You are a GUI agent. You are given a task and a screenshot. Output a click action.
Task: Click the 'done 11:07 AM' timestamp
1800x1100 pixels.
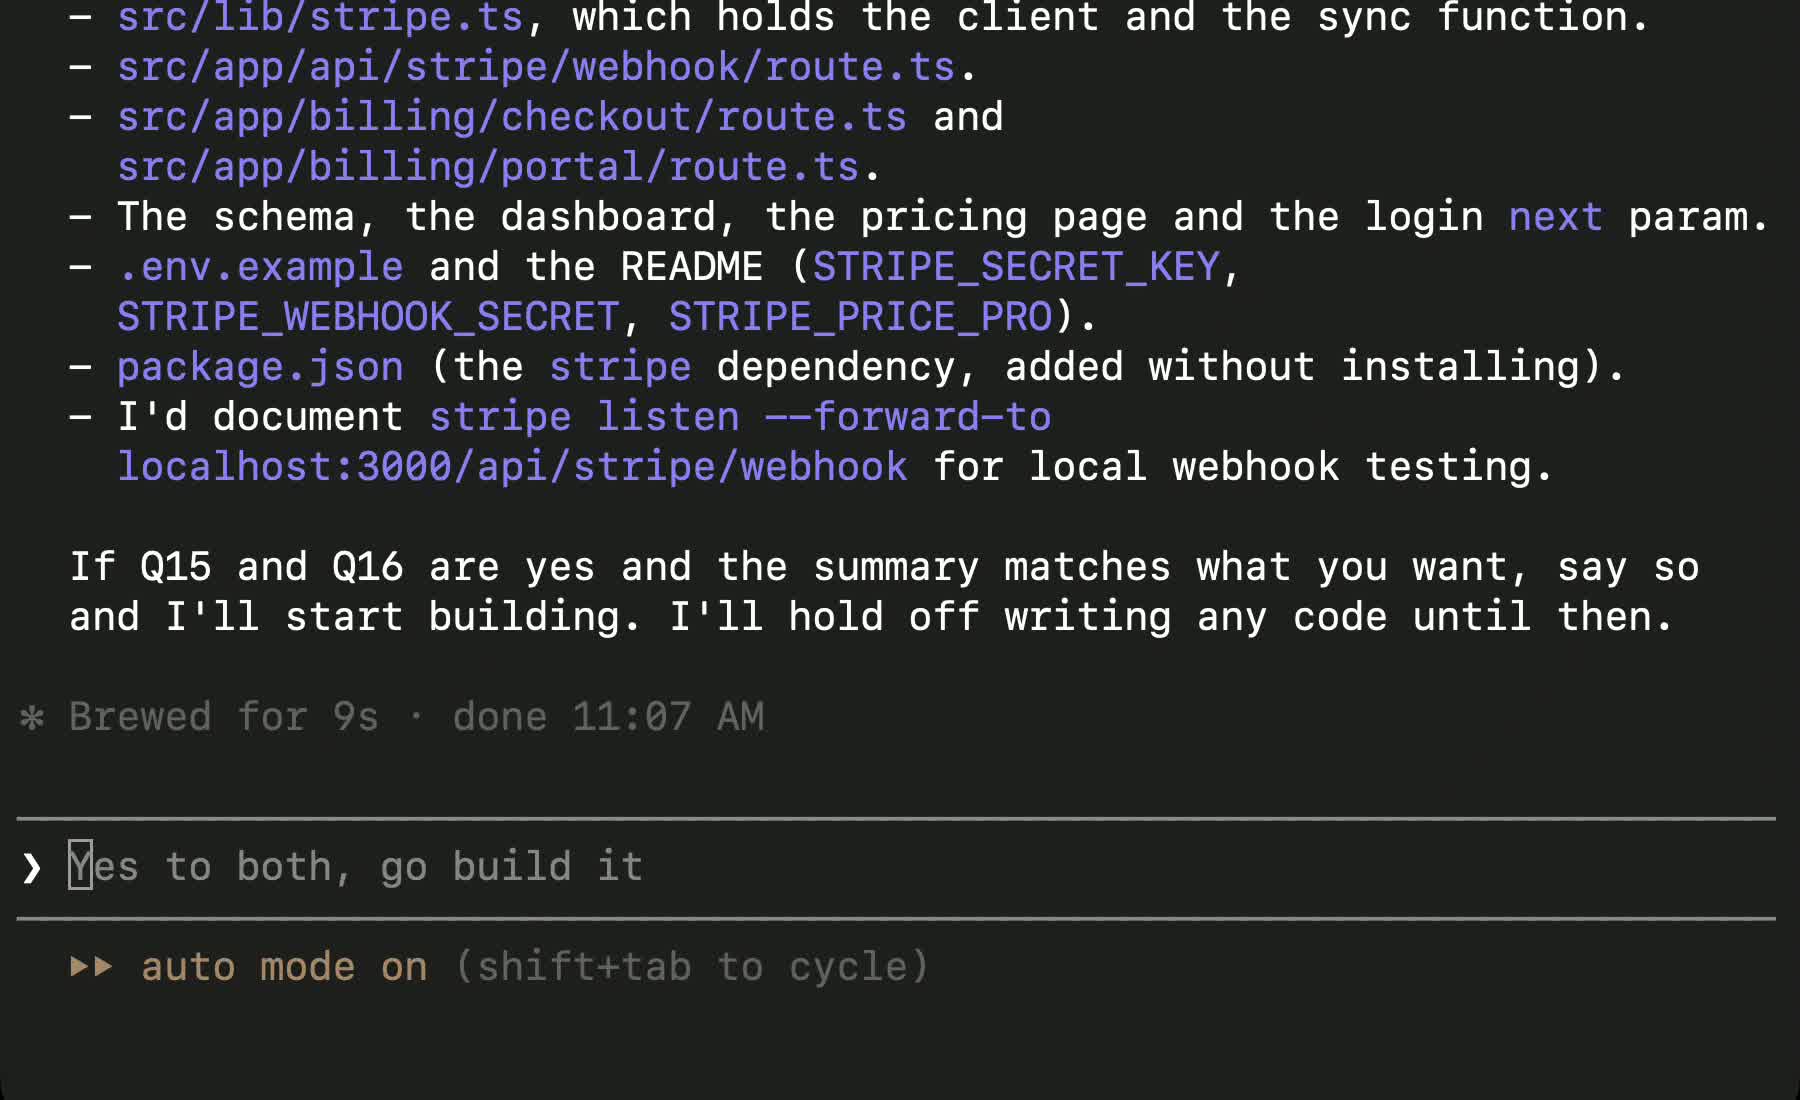pyautogui.click(x=608, y=717)
